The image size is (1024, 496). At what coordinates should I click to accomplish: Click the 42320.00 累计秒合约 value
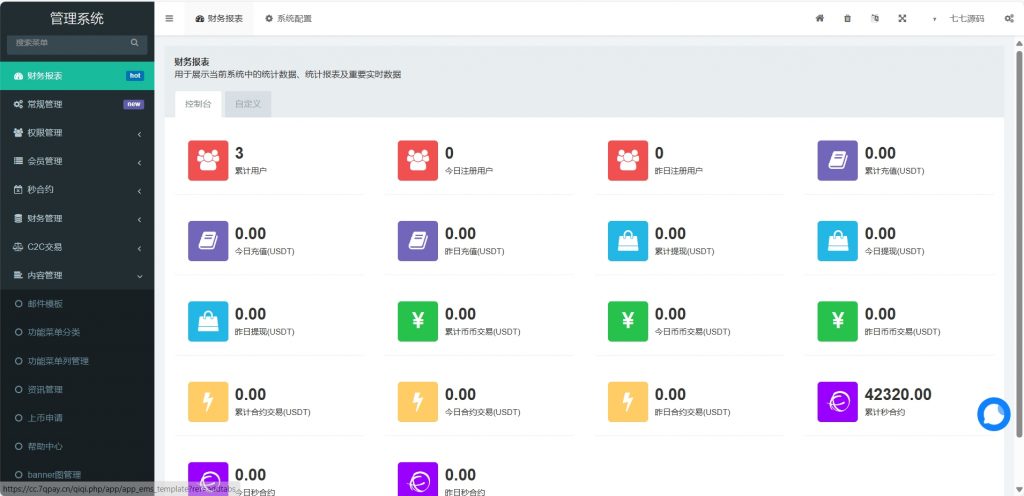(x=898, y=394)
